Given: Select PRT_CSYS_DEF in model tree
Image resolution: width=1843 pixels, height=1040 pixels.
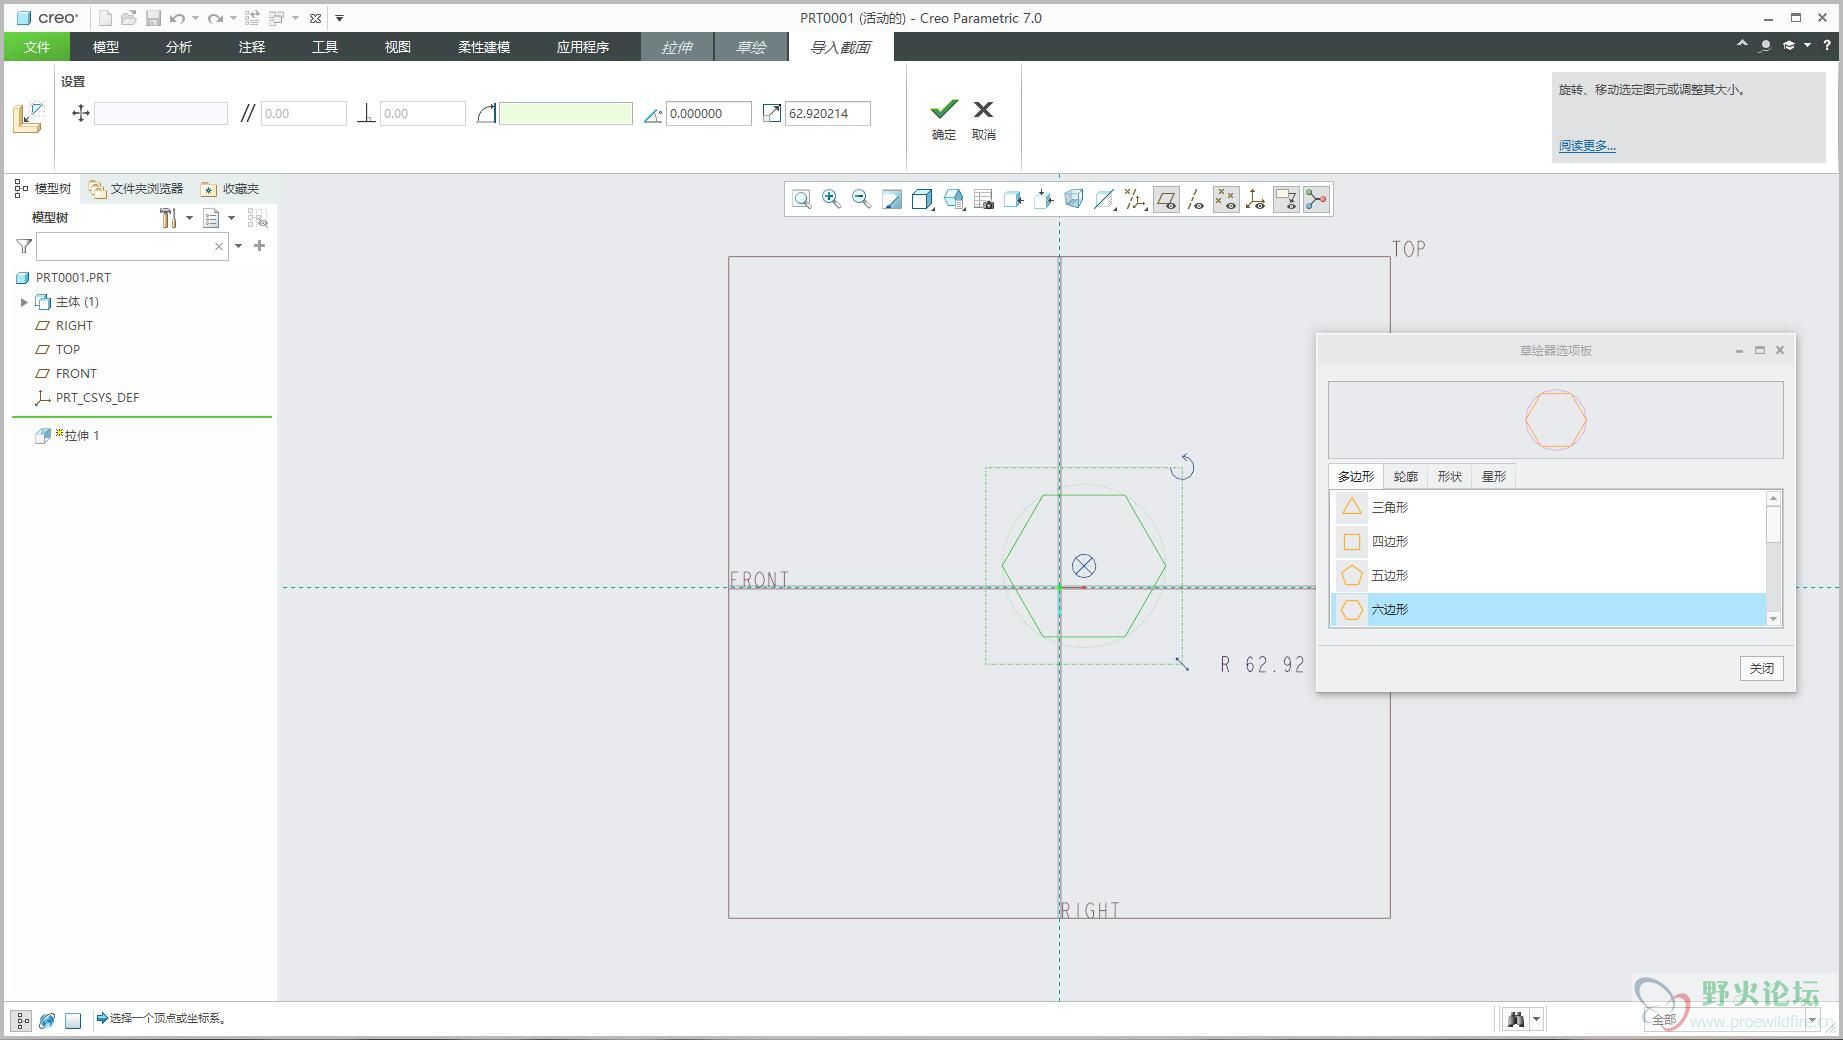Looking at the screenshot, I should click(97, 398).
